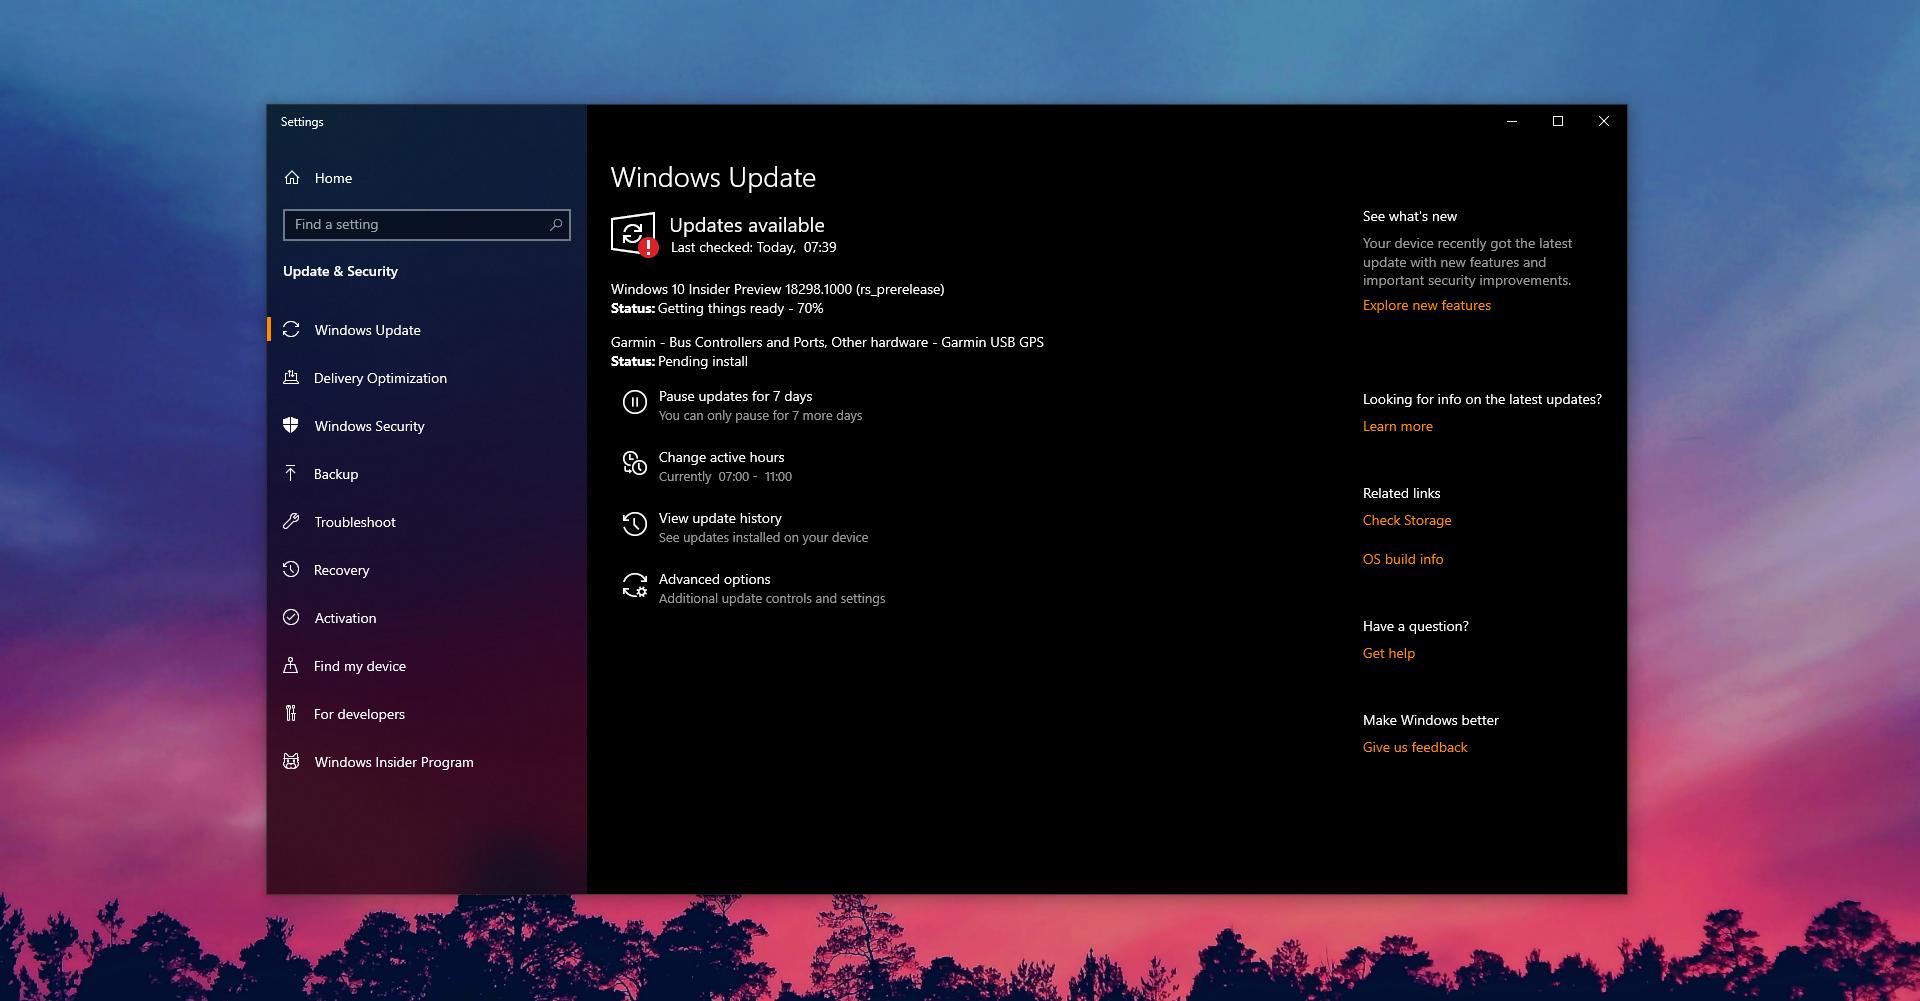1920x1001 pixels.
Task: Click the Recovery history icon
Action: pyautogui.click(x=291, y=569)
